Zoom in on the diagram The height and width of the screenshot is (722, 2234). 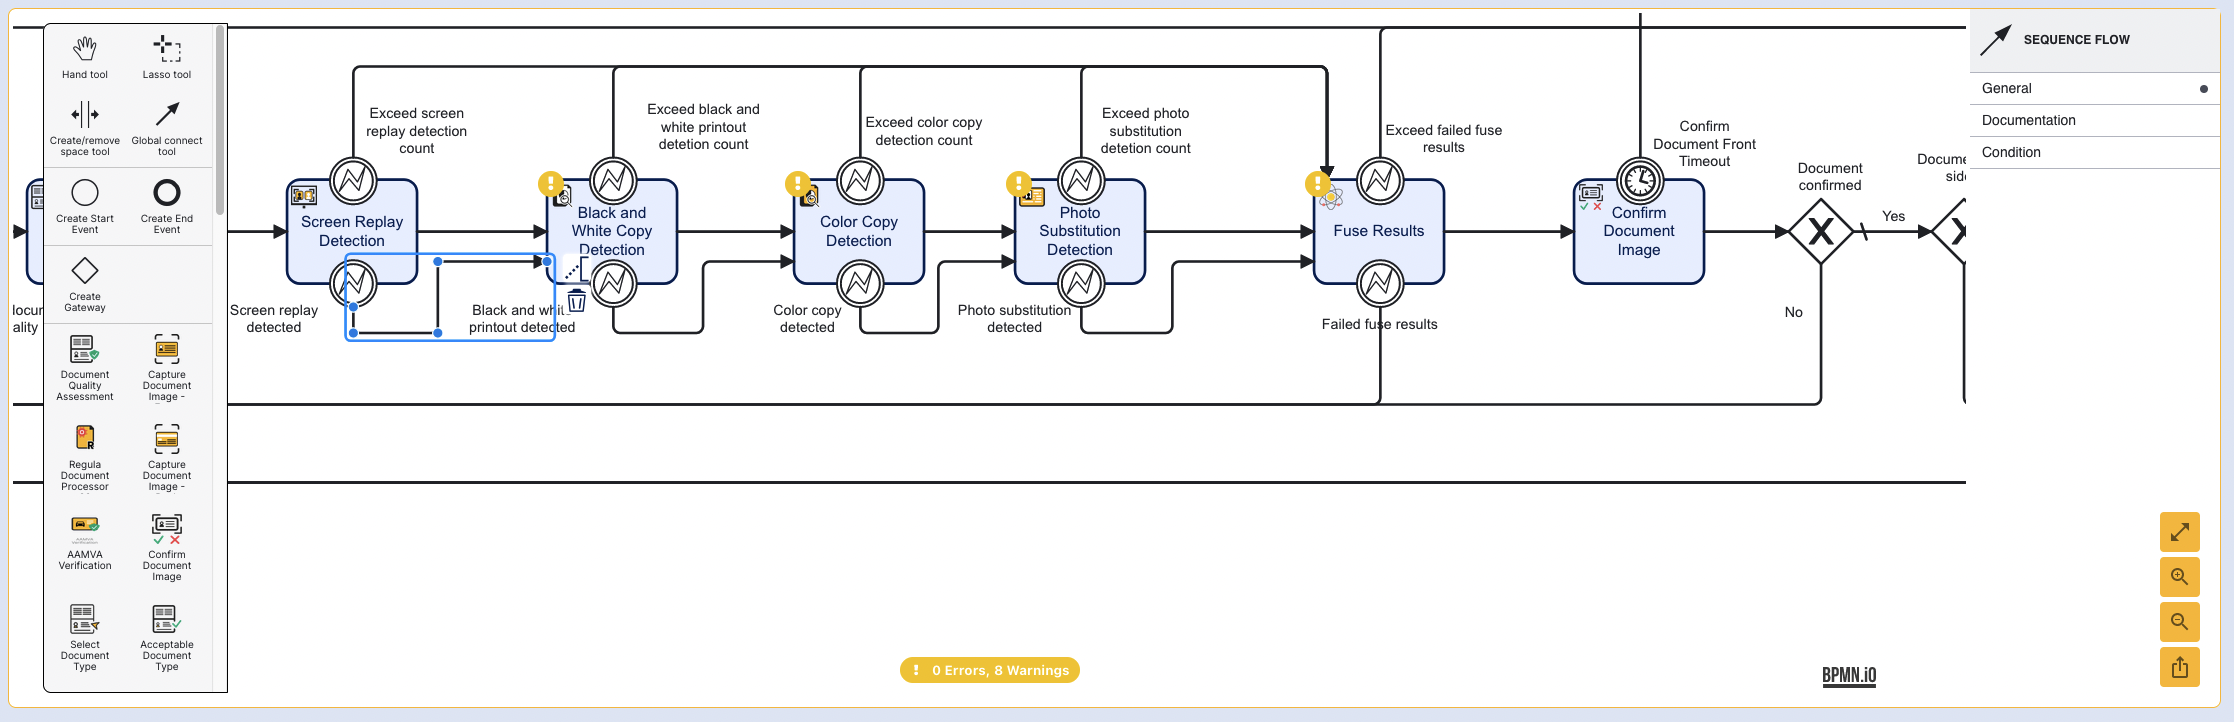click(x=2179, y=577)
